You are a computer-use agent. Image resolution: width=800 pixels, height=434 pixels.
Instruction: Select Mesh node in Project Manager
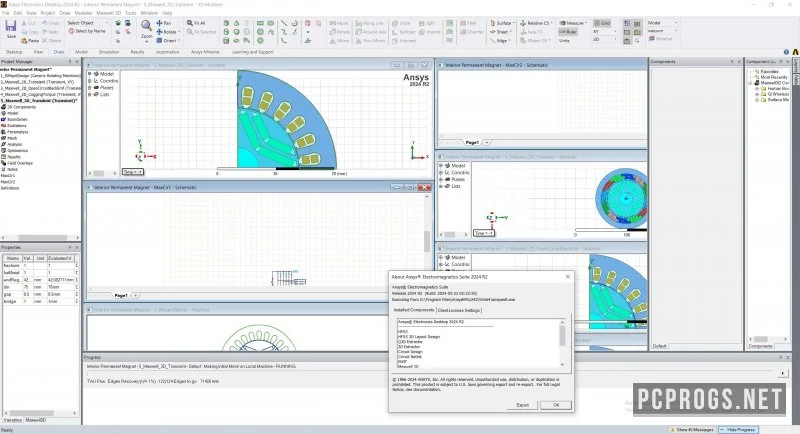coord(9,138)
